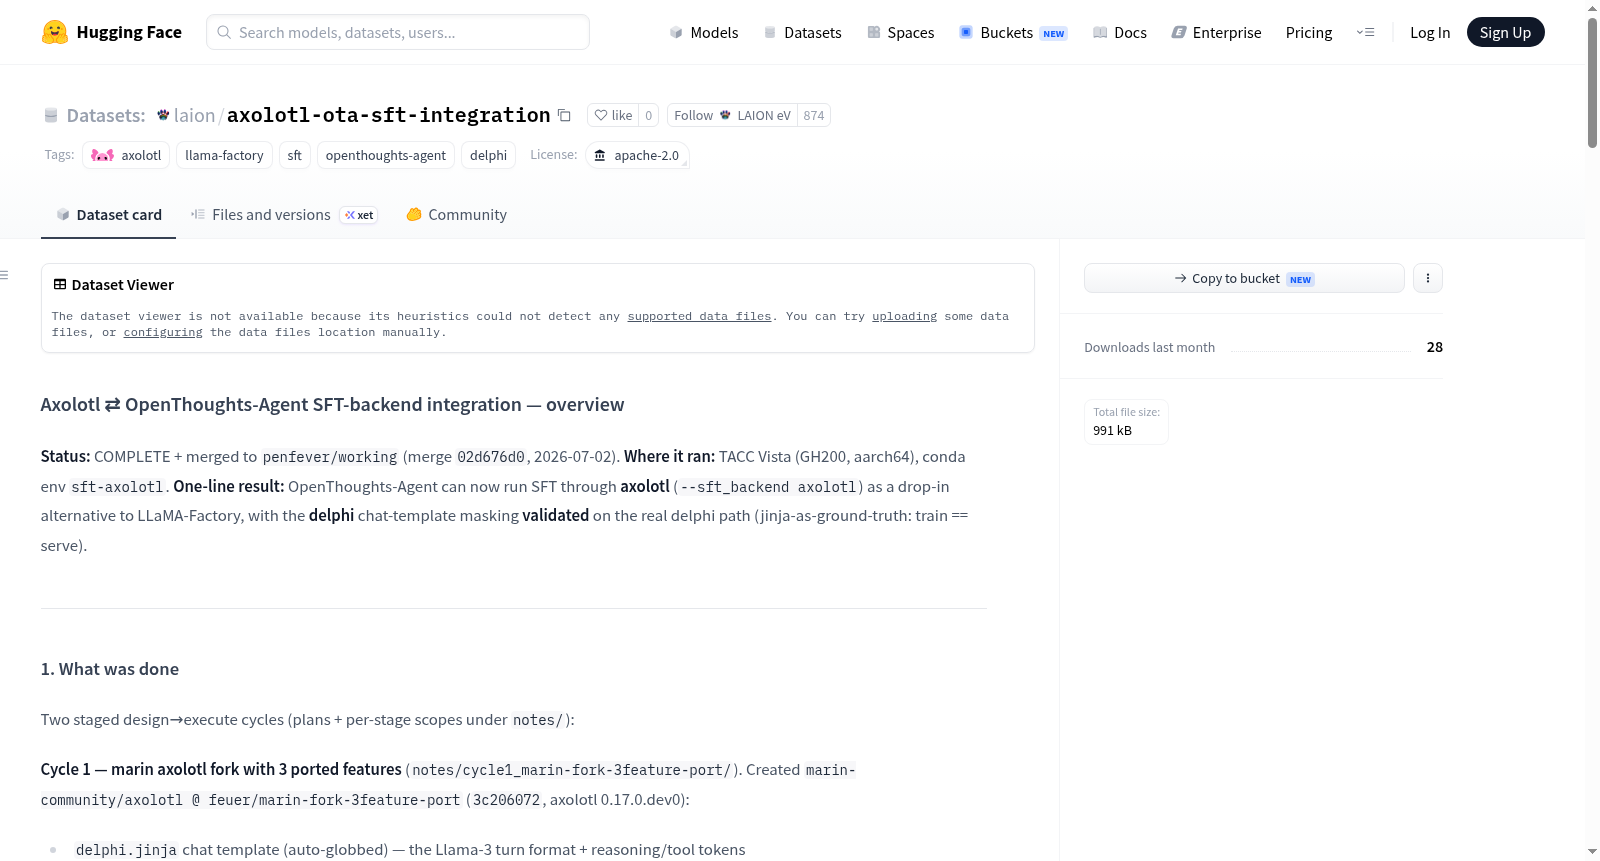Follow the LAION eV organization

(x=732, y=115)
